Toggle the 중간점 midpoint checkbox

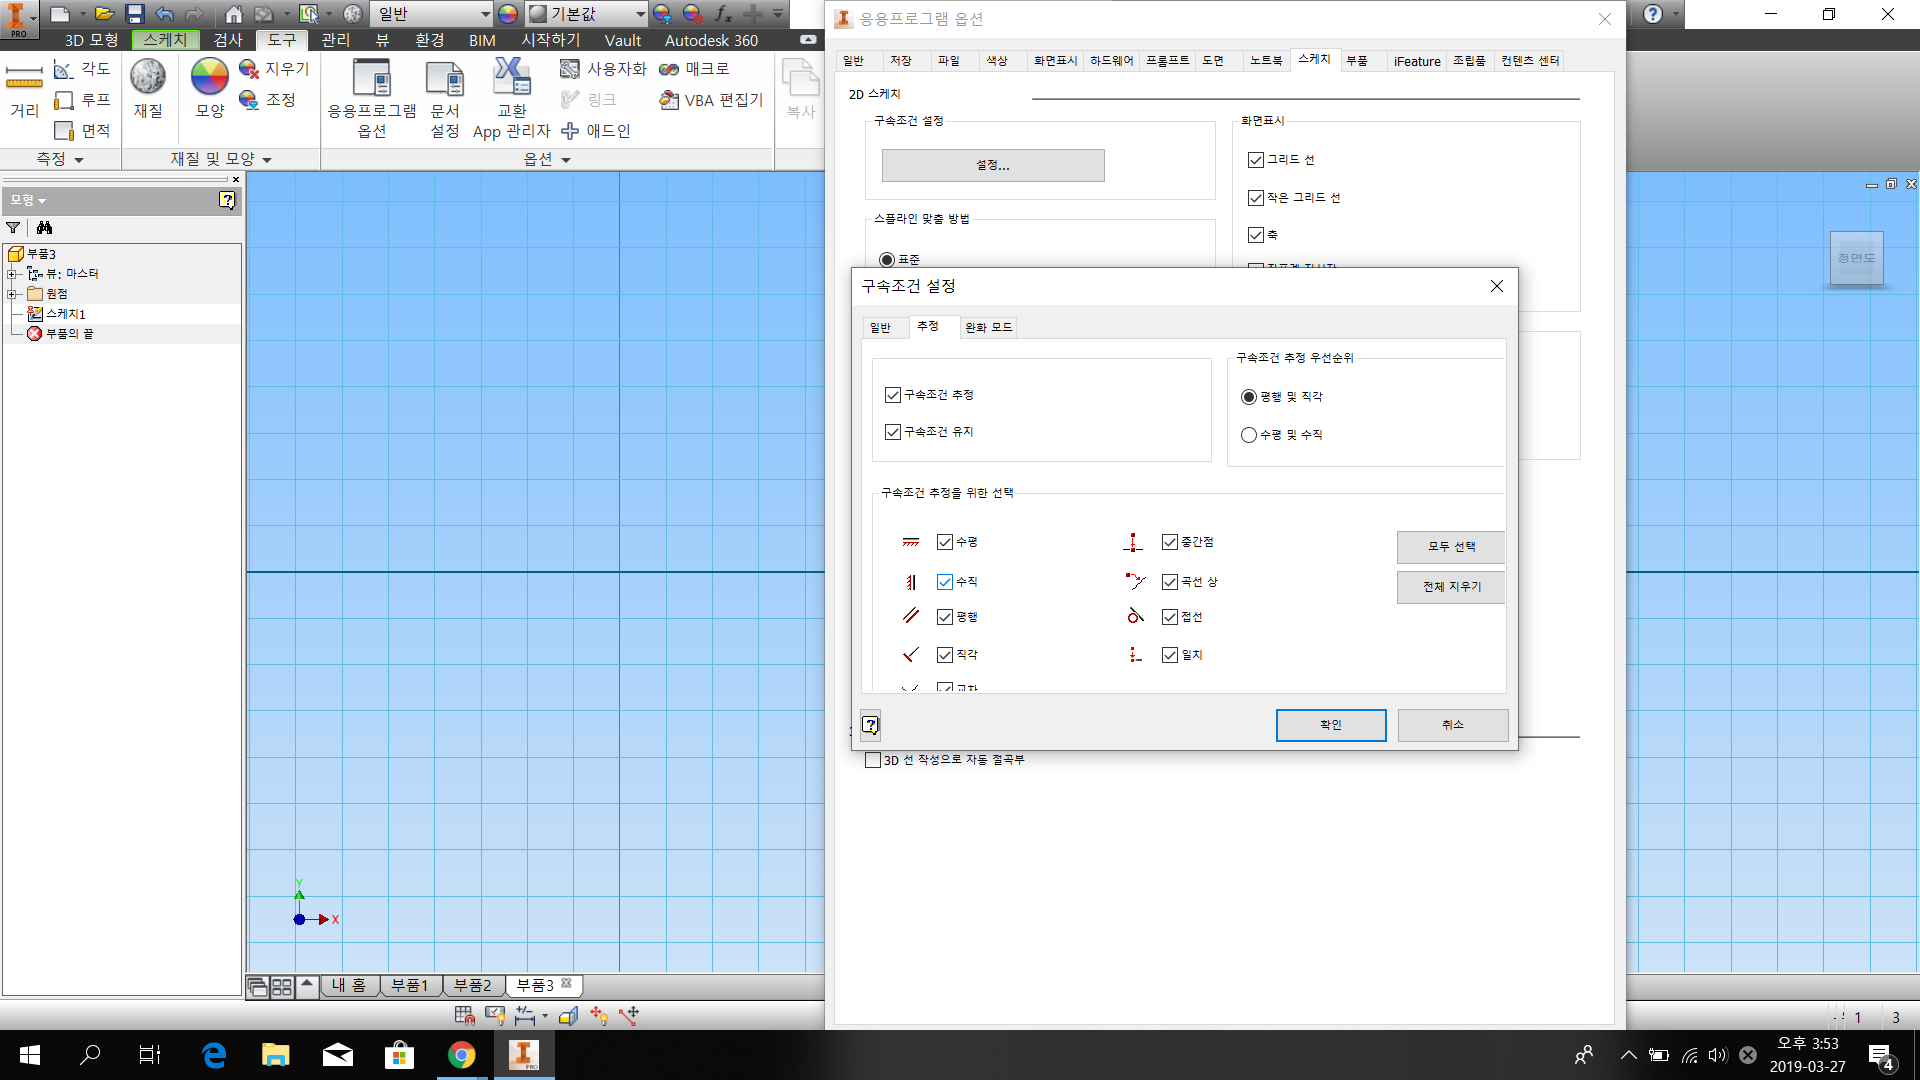pyautogui.click(x=1169, y=542)
